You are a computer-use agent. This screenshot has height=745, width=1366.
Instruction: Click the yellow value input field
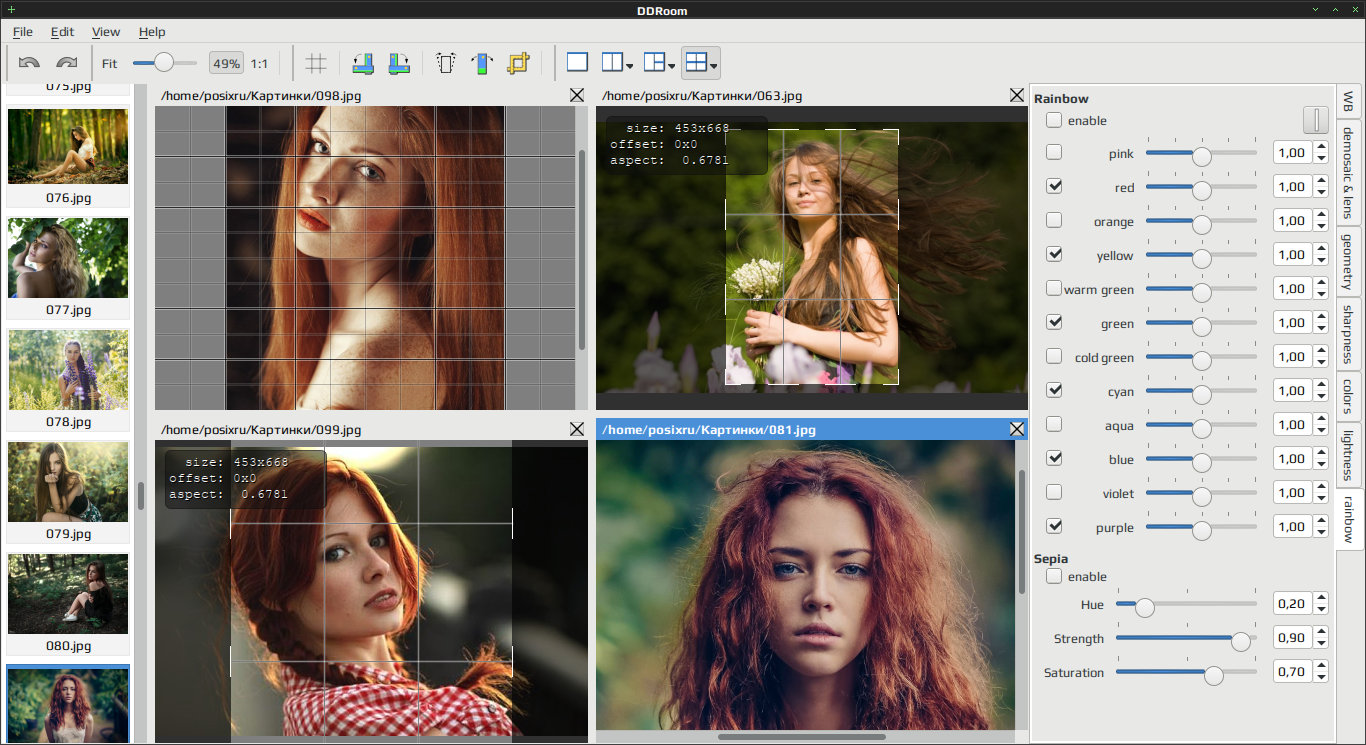point(1292,254)
